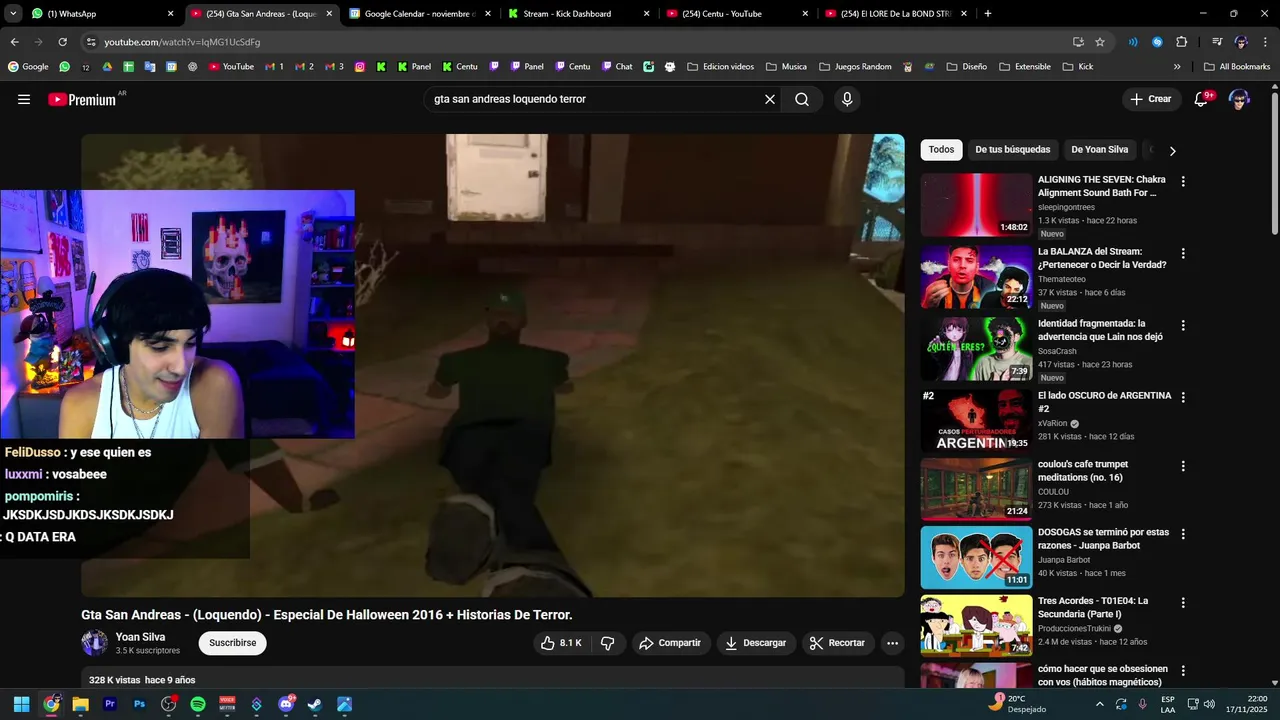Open Chrome extensions puzzle icon
Screen dimensions: 1280x720
click(x=1181, y=42)
